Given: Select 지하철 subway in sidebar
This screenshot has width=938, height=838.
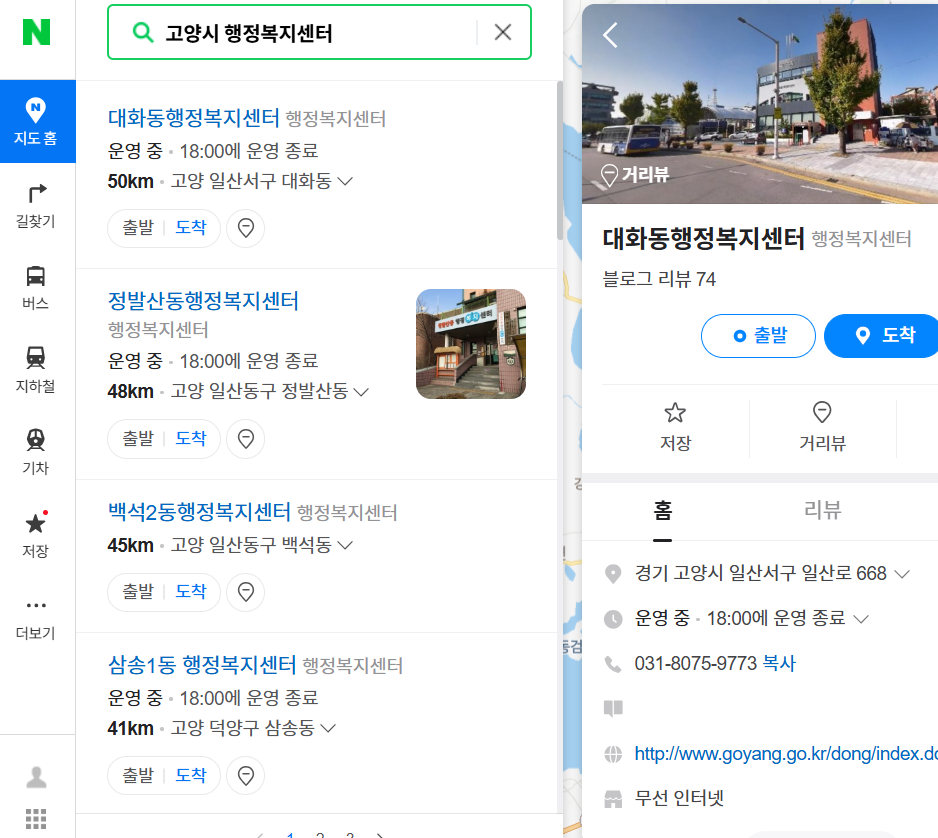Looking at the screenshot, I should [36, 370].
